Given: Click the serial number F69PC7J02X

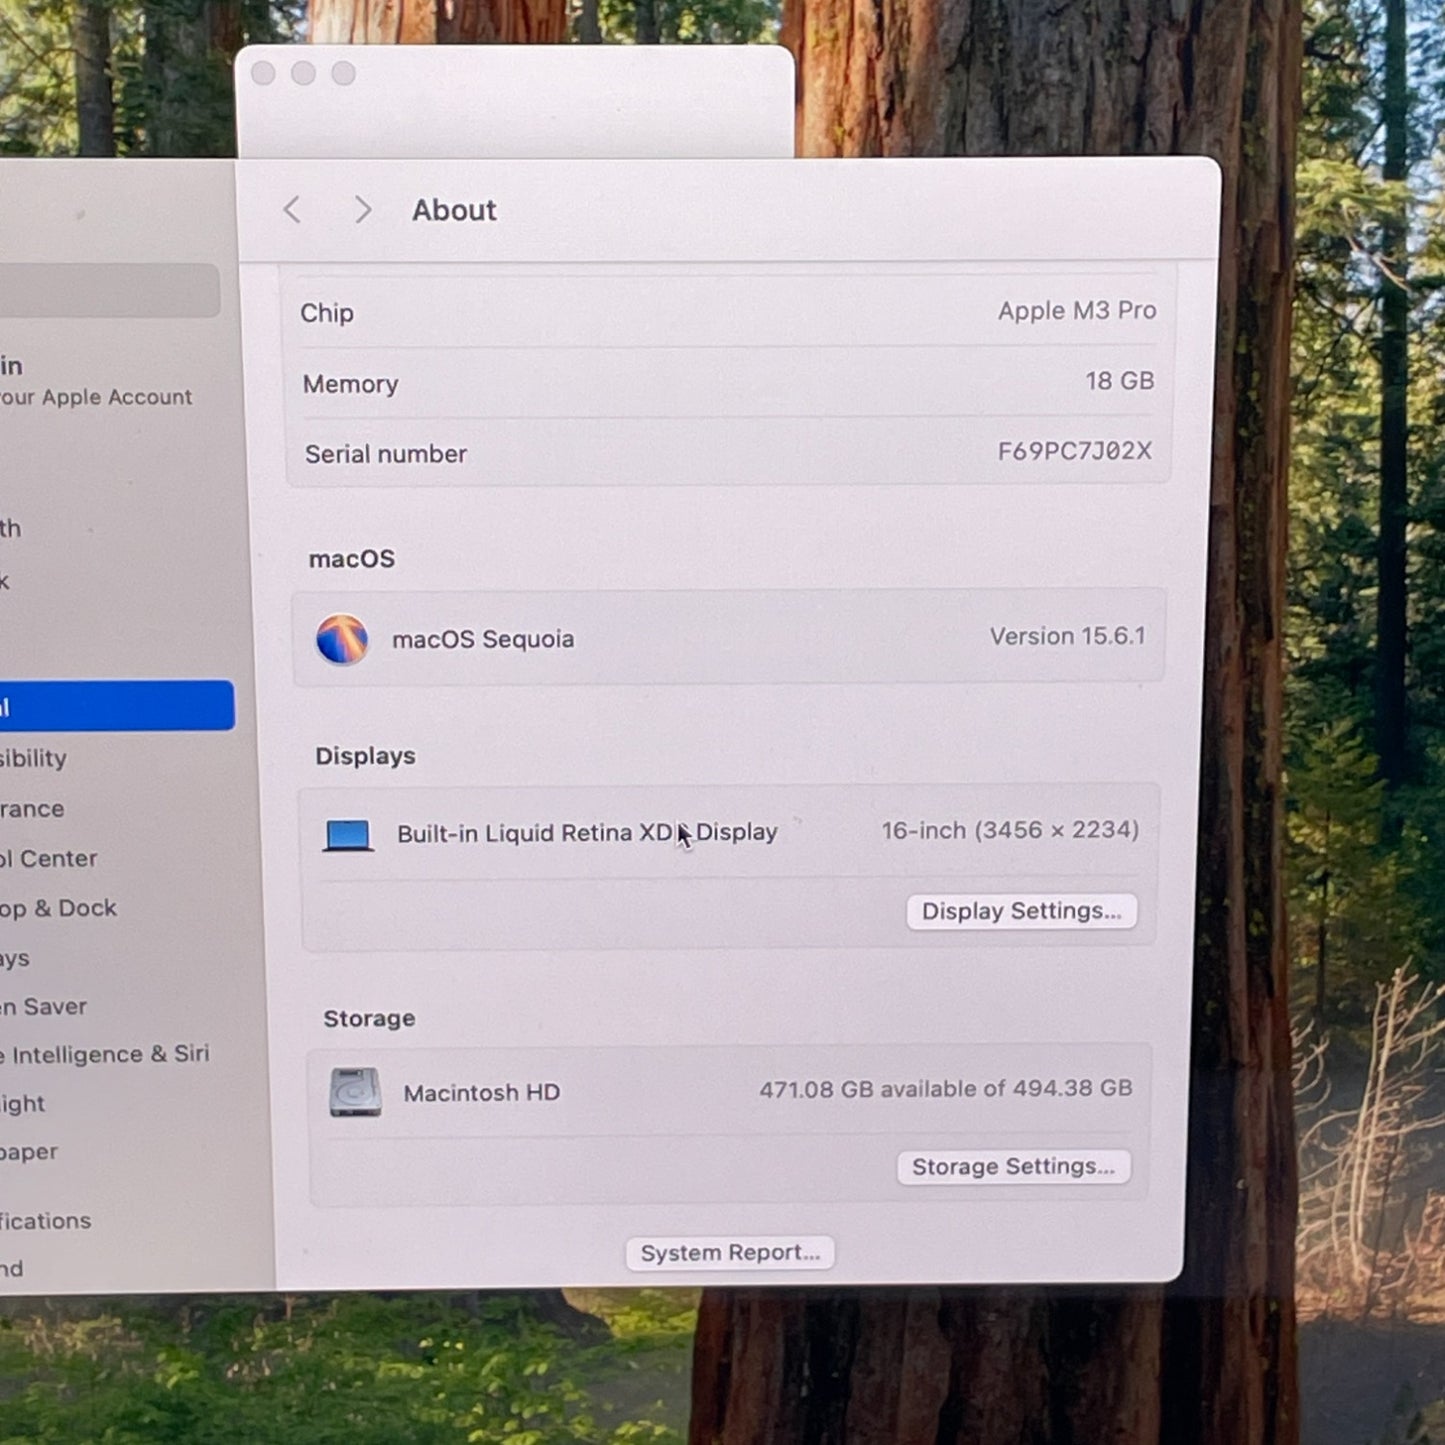Looking at the screenshot, I should [1074, 451].
